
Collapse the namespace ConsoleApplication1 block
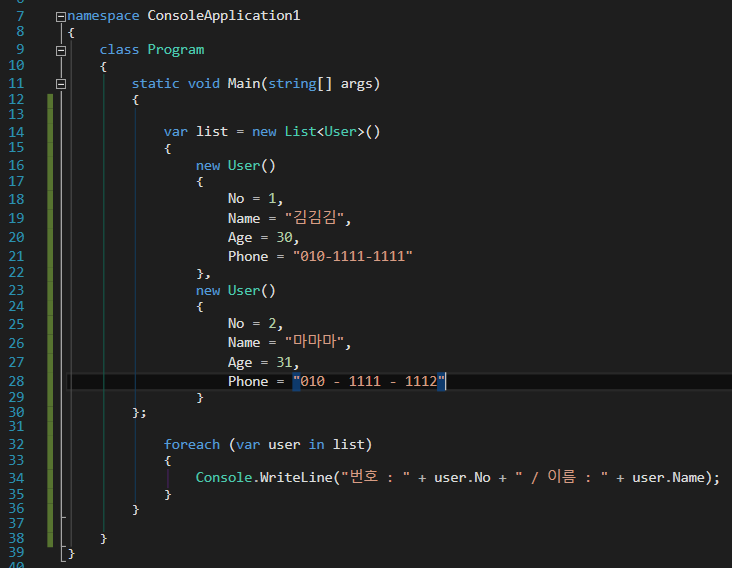(x=61, y=17)
